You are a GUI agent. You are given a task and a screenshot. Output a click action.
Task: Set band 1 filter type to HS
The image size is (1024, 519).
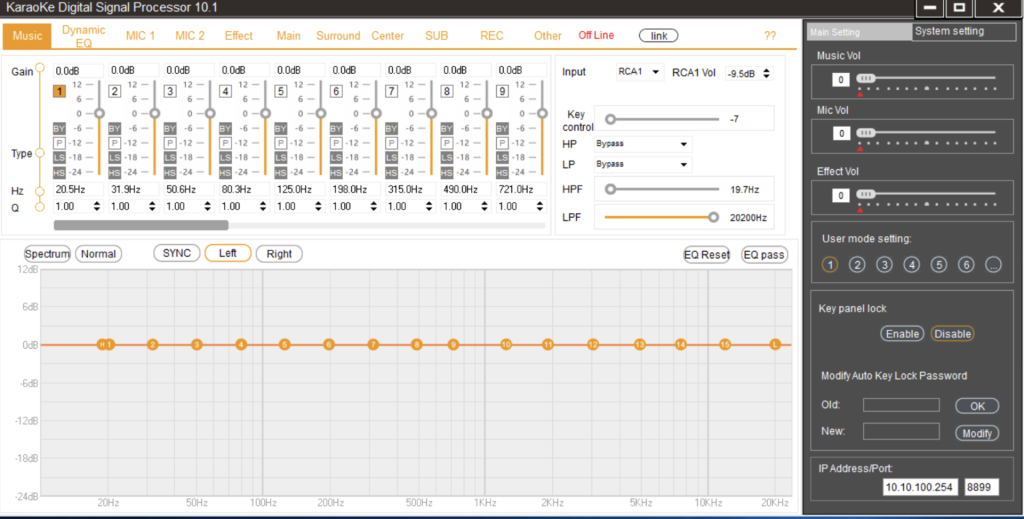pyautogui.click(x=58, y=172)
